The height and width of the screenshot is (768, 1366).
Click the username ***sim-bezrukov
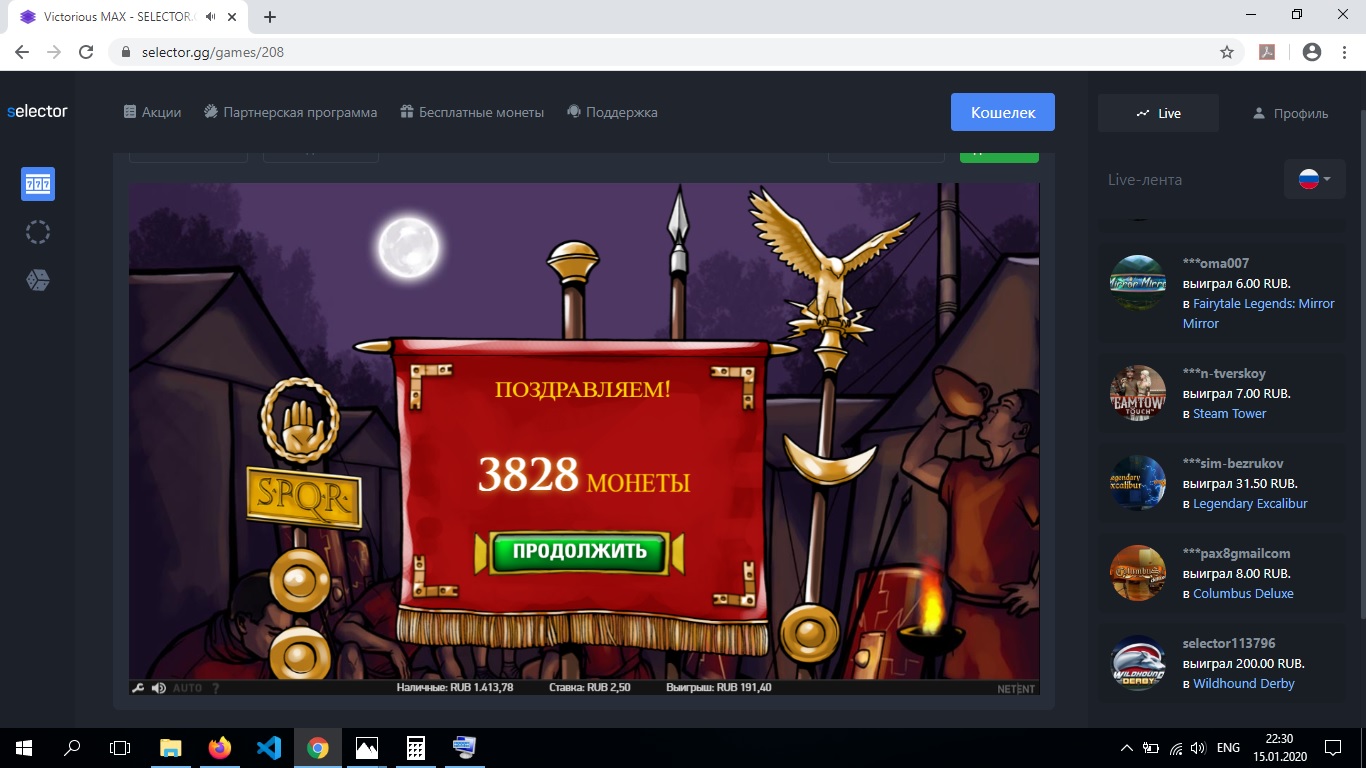1233,463
